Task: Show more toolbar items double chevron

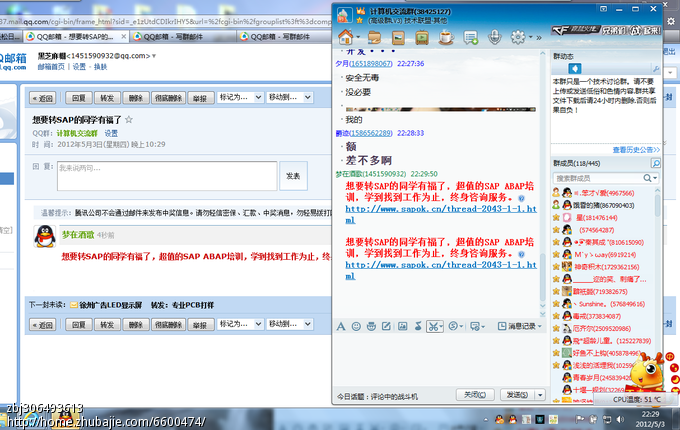Action: coord(539,38)
